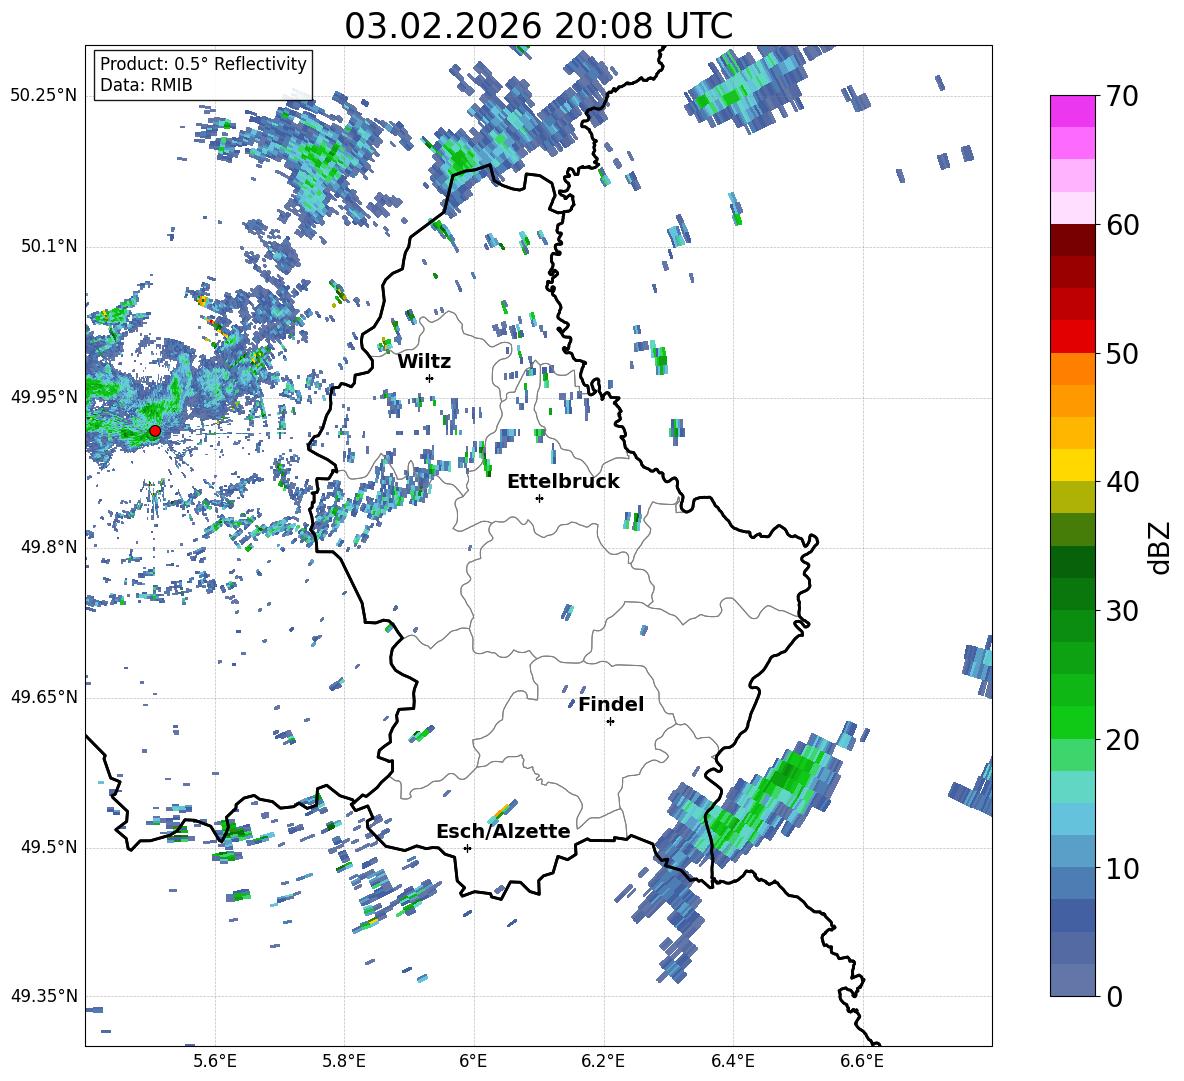Click the Data: RMIB text

coord(146,85)
